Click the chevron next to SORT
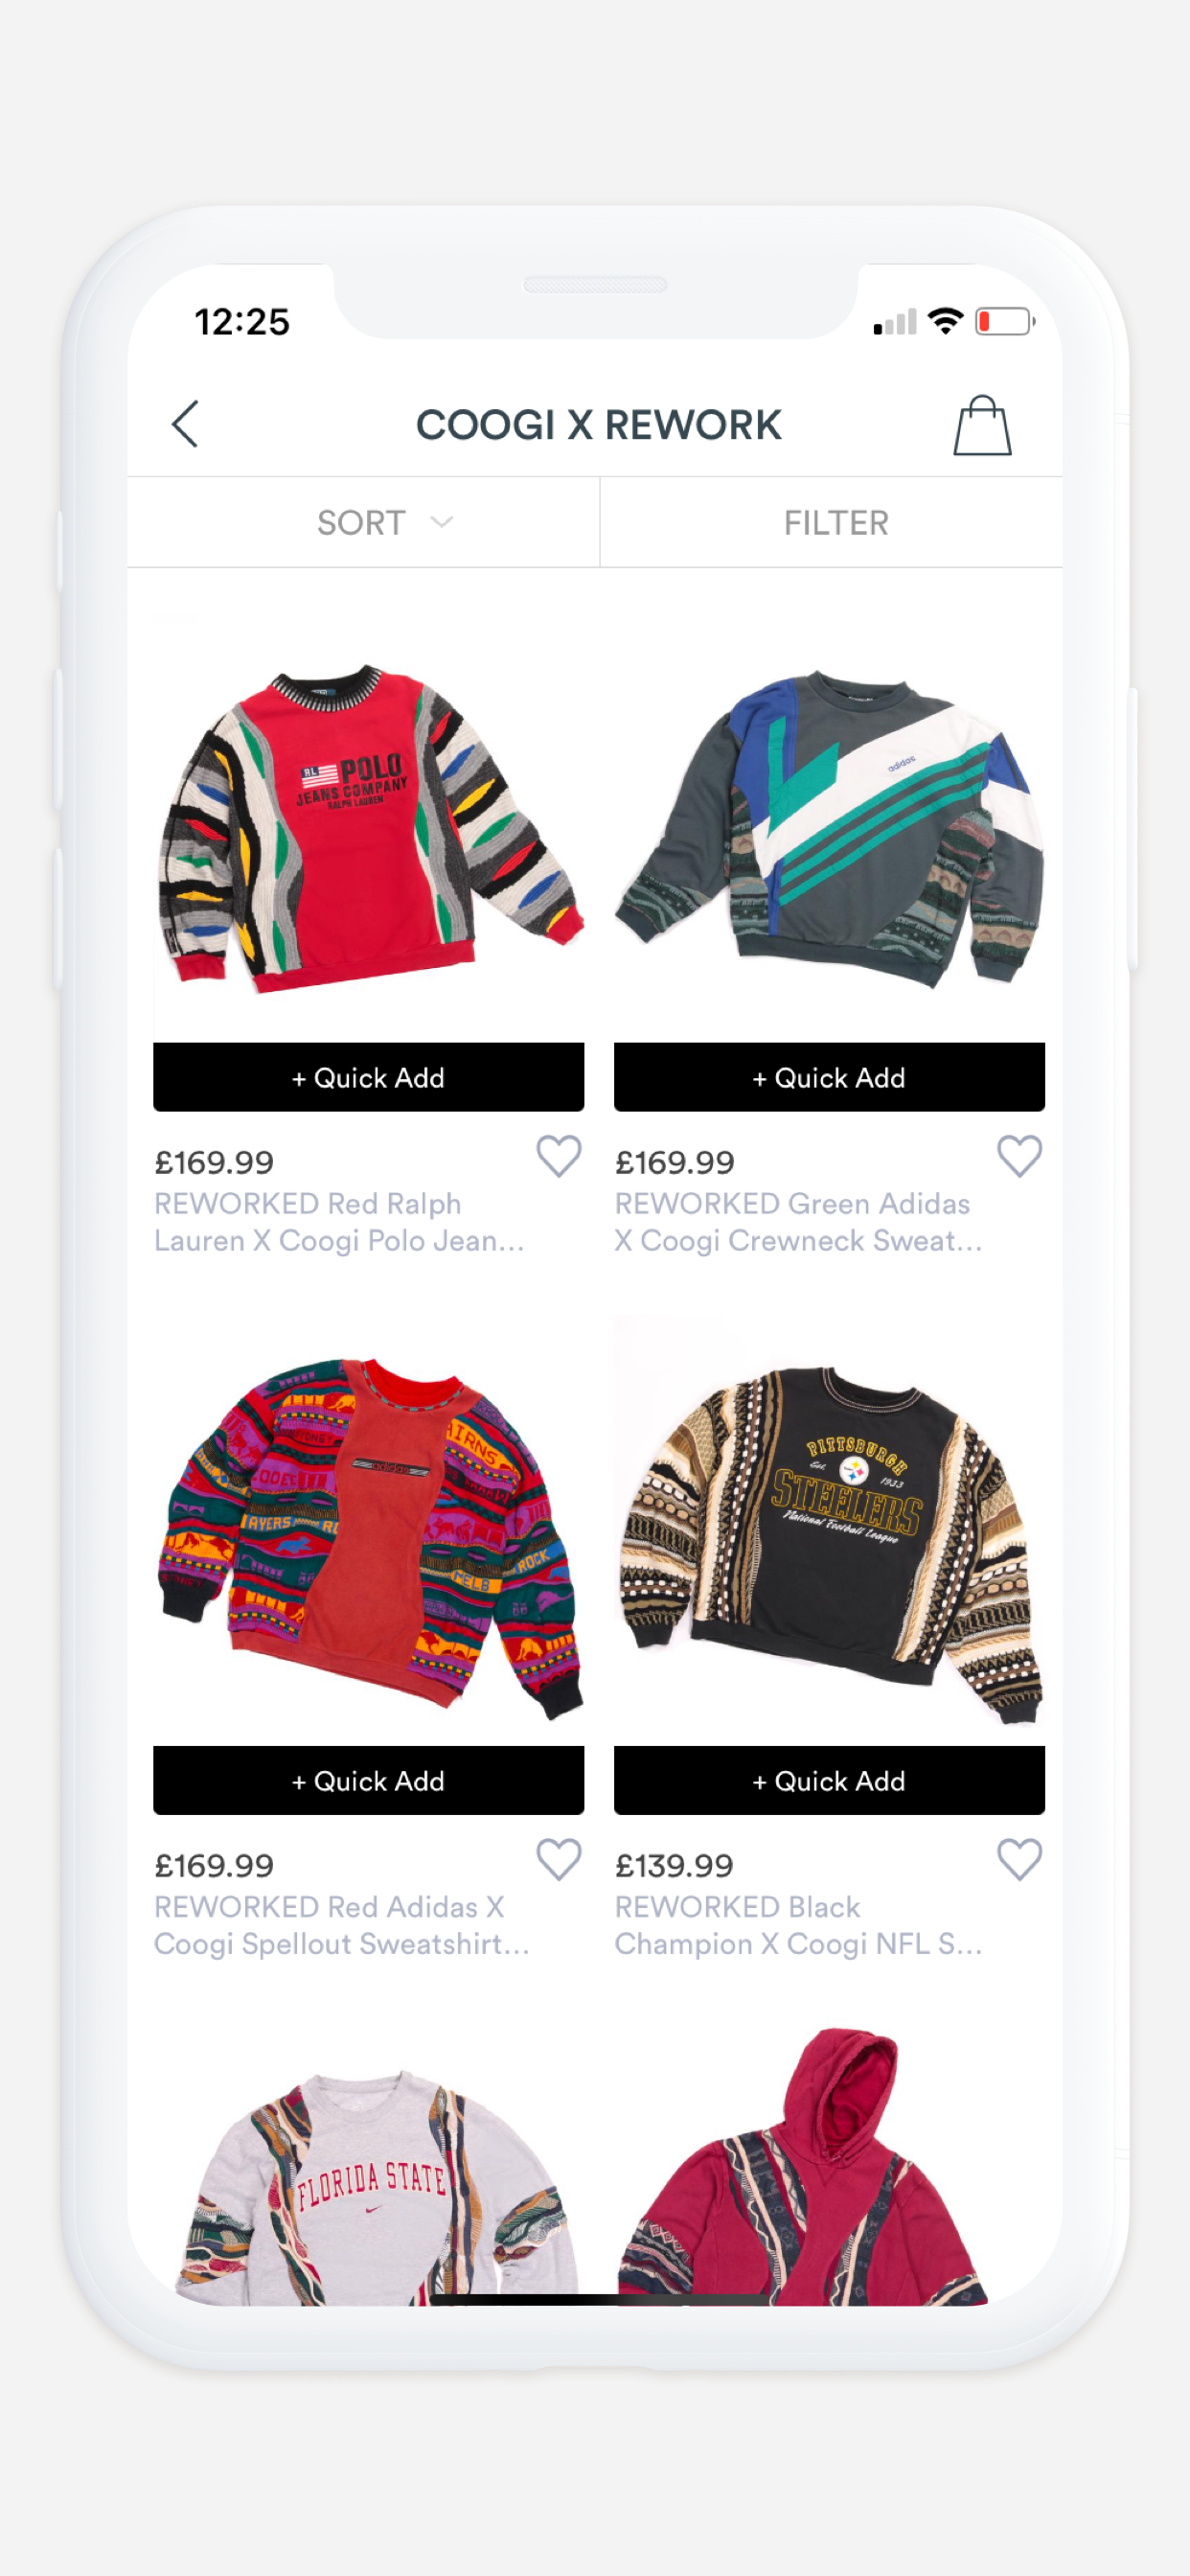 [441, 522]
